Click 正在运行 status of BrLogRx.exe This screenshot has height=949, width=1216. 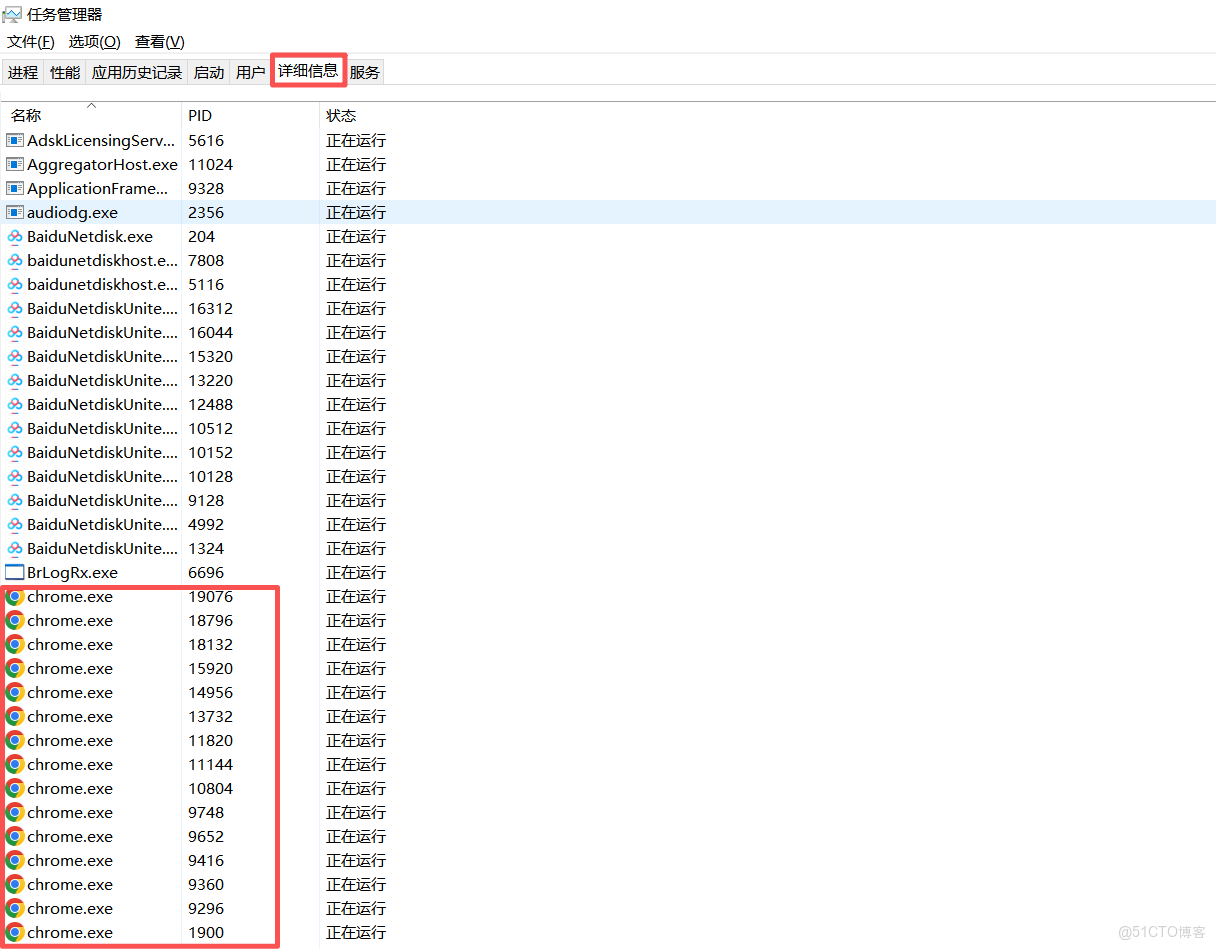point(356,572)
